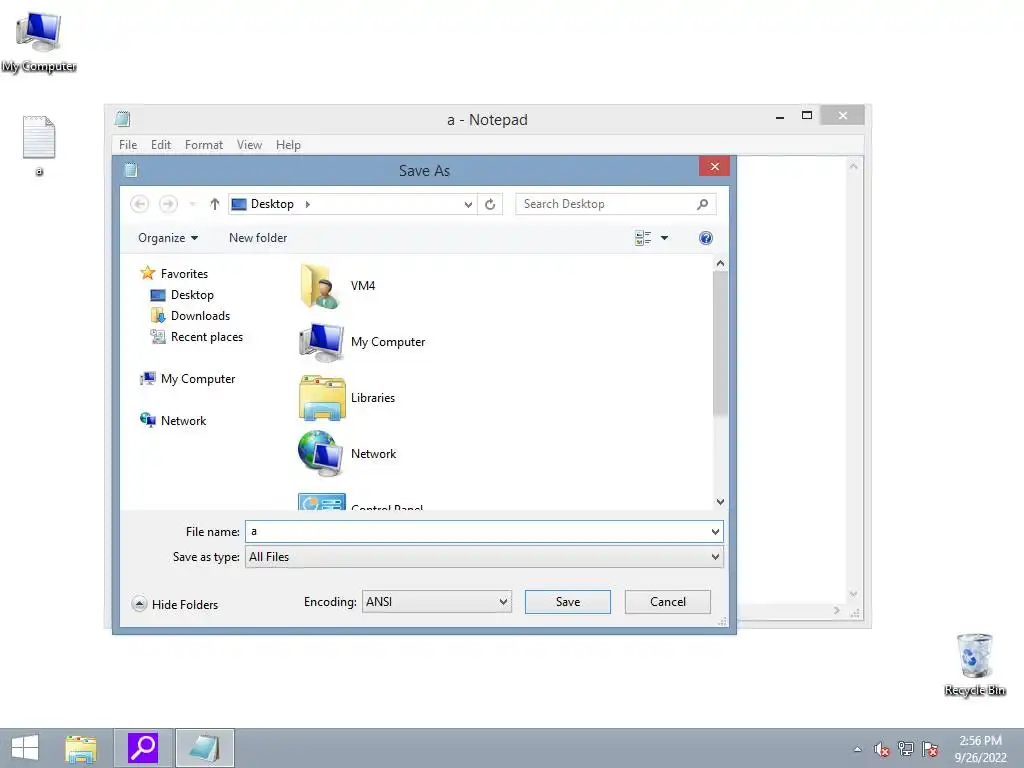Close the Save As dialog

[x=714, y=167]
